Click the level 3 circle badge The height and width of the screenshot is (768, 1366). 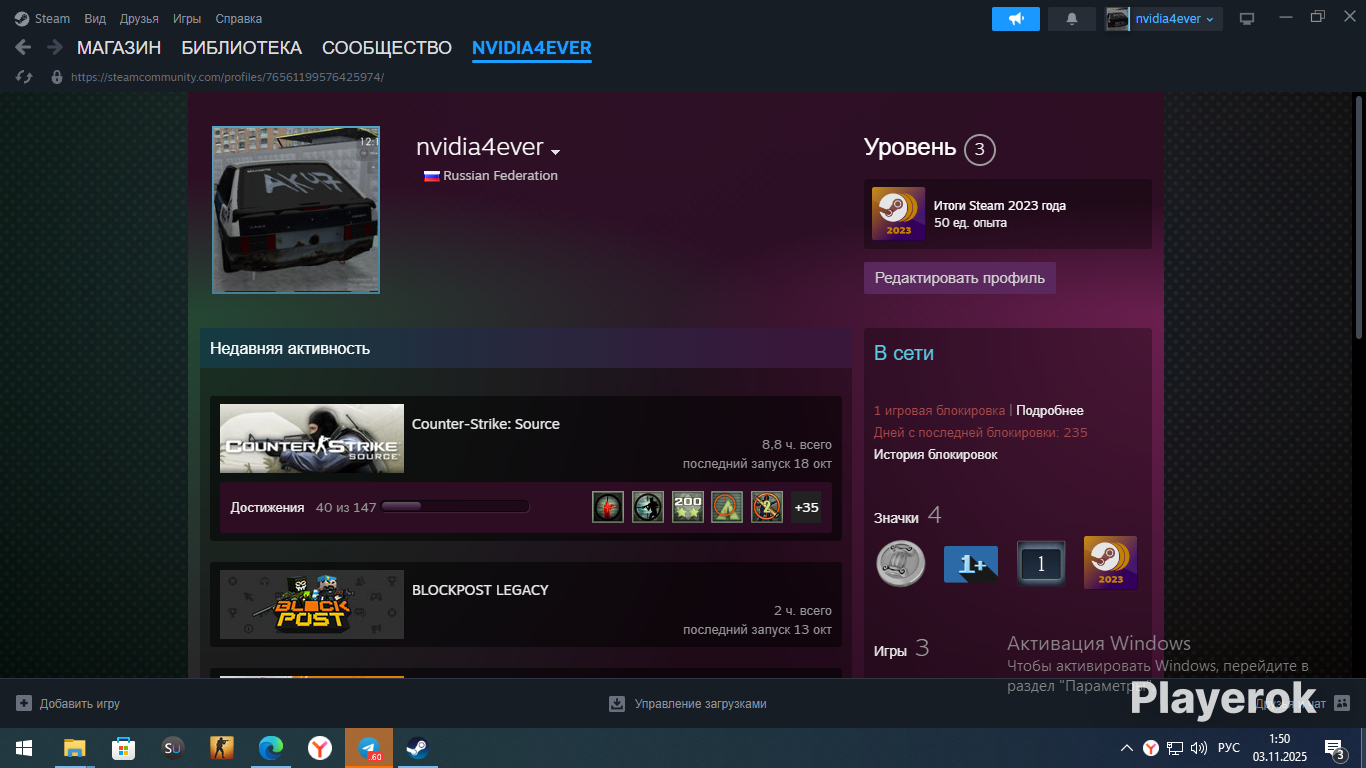980,150
